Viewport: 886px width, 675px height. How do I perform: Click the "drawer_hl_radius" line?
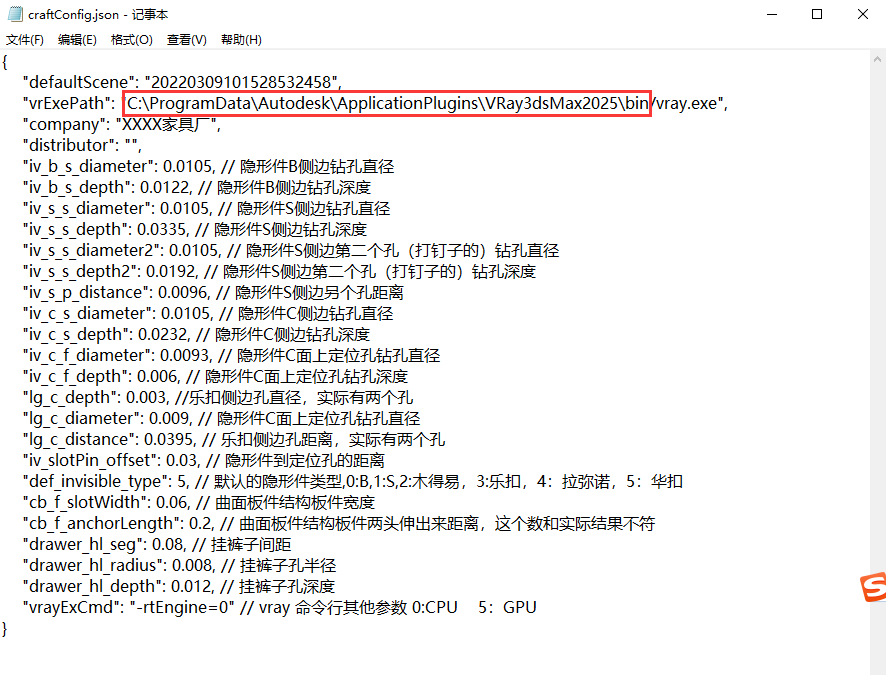point(179,565)
